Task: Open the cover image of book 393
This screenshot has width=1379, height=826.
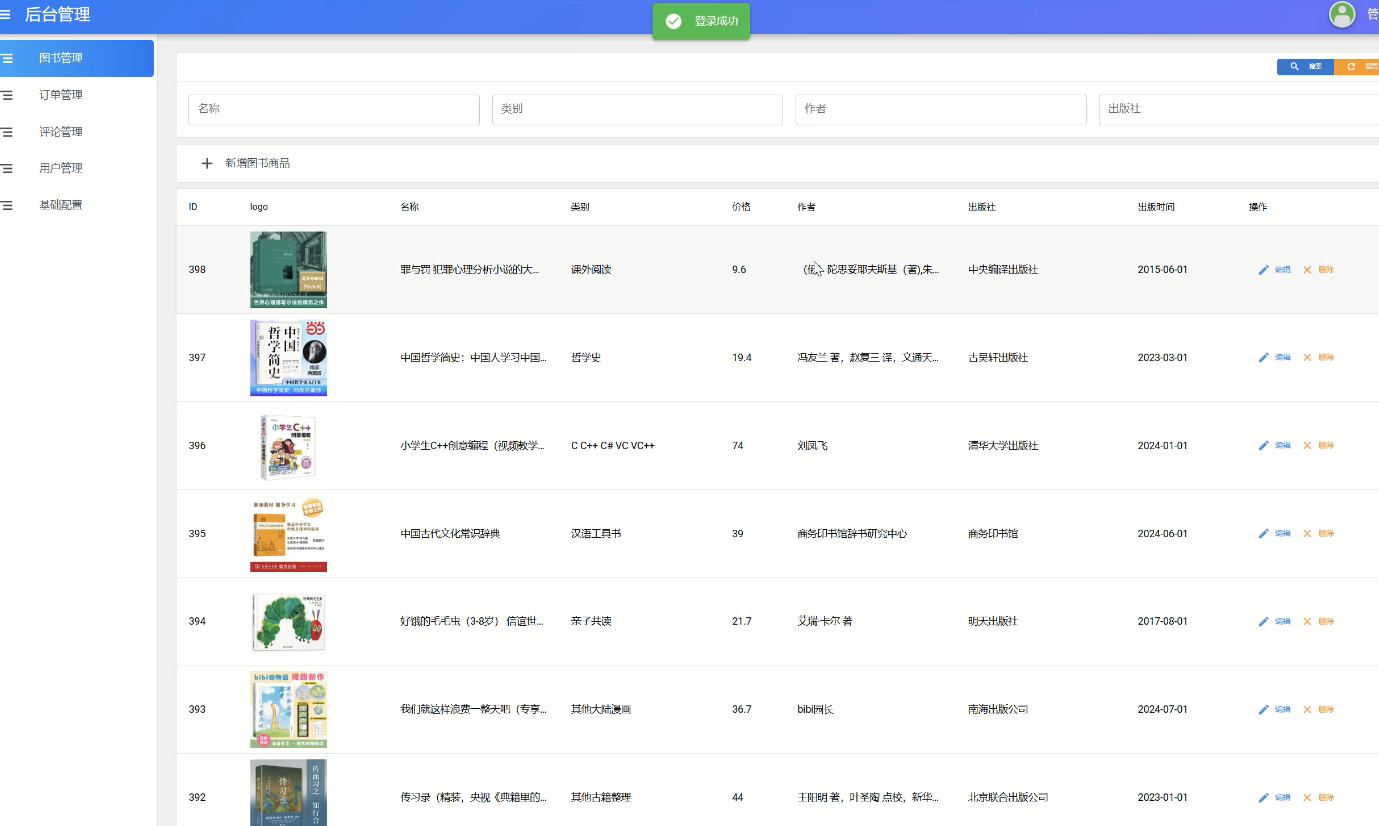Action: coord(288,710)
